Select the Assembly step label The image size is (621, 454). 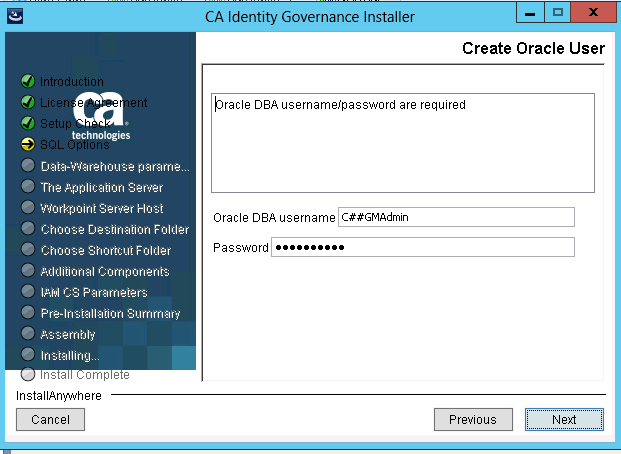tap(68, 335)
